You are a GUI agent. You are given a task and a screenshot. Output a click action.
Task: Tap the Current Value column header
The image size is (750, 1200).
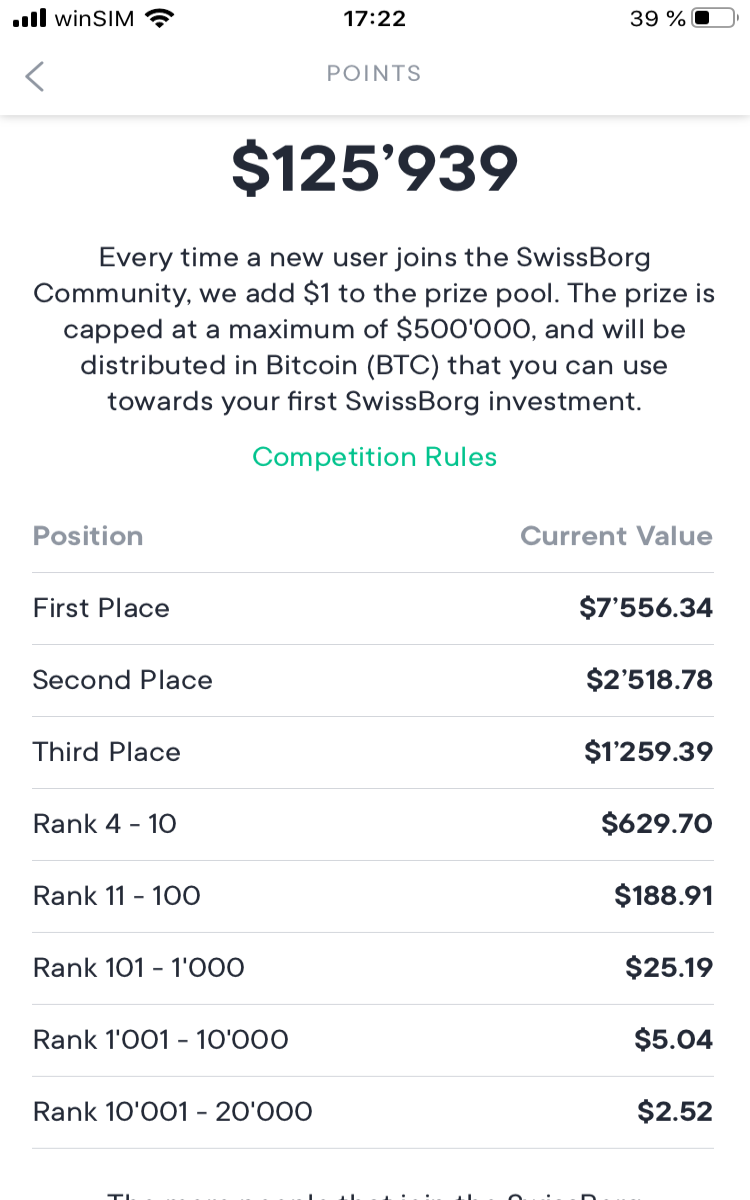(x=616, y=536)
